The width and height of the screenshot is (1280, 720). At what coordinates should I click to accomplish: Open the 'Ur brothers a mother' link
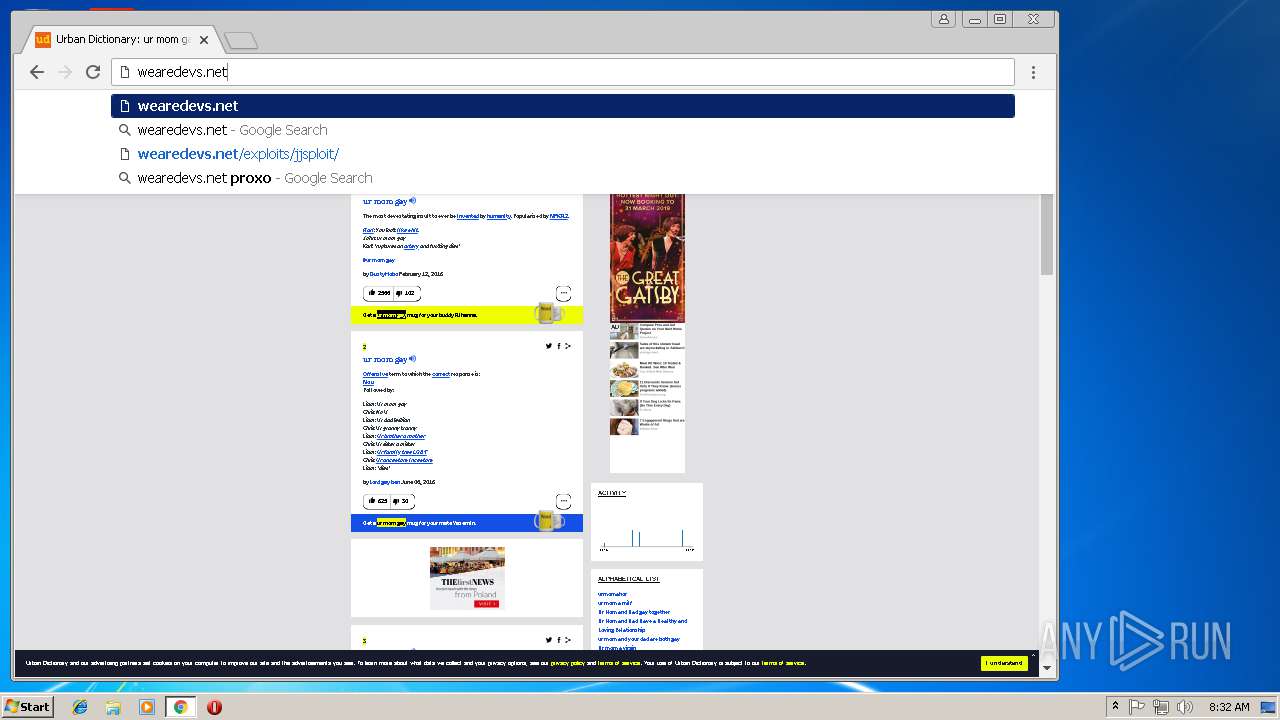click(401, 436)
